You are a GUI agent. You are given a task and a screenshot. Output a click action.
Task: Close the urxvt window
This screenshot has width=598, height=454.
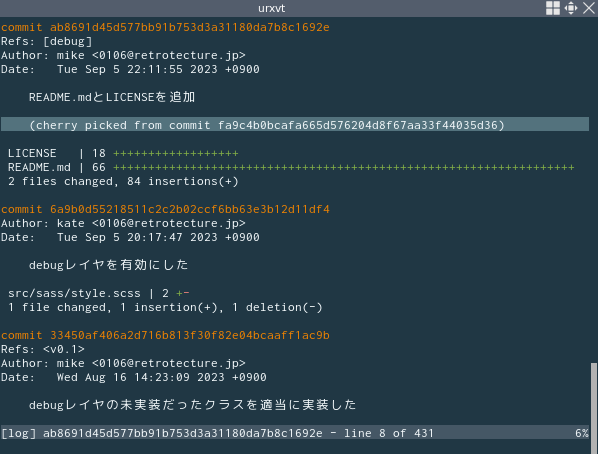(x=589, y=8)
